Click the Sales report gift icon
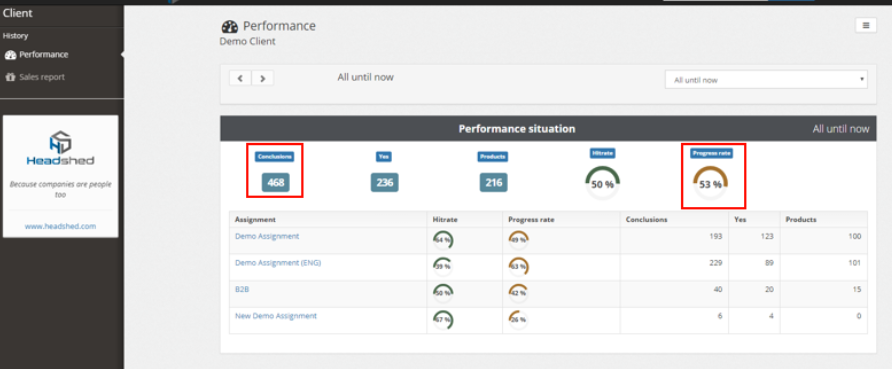892x369 pixels. [x=10, y=77]
